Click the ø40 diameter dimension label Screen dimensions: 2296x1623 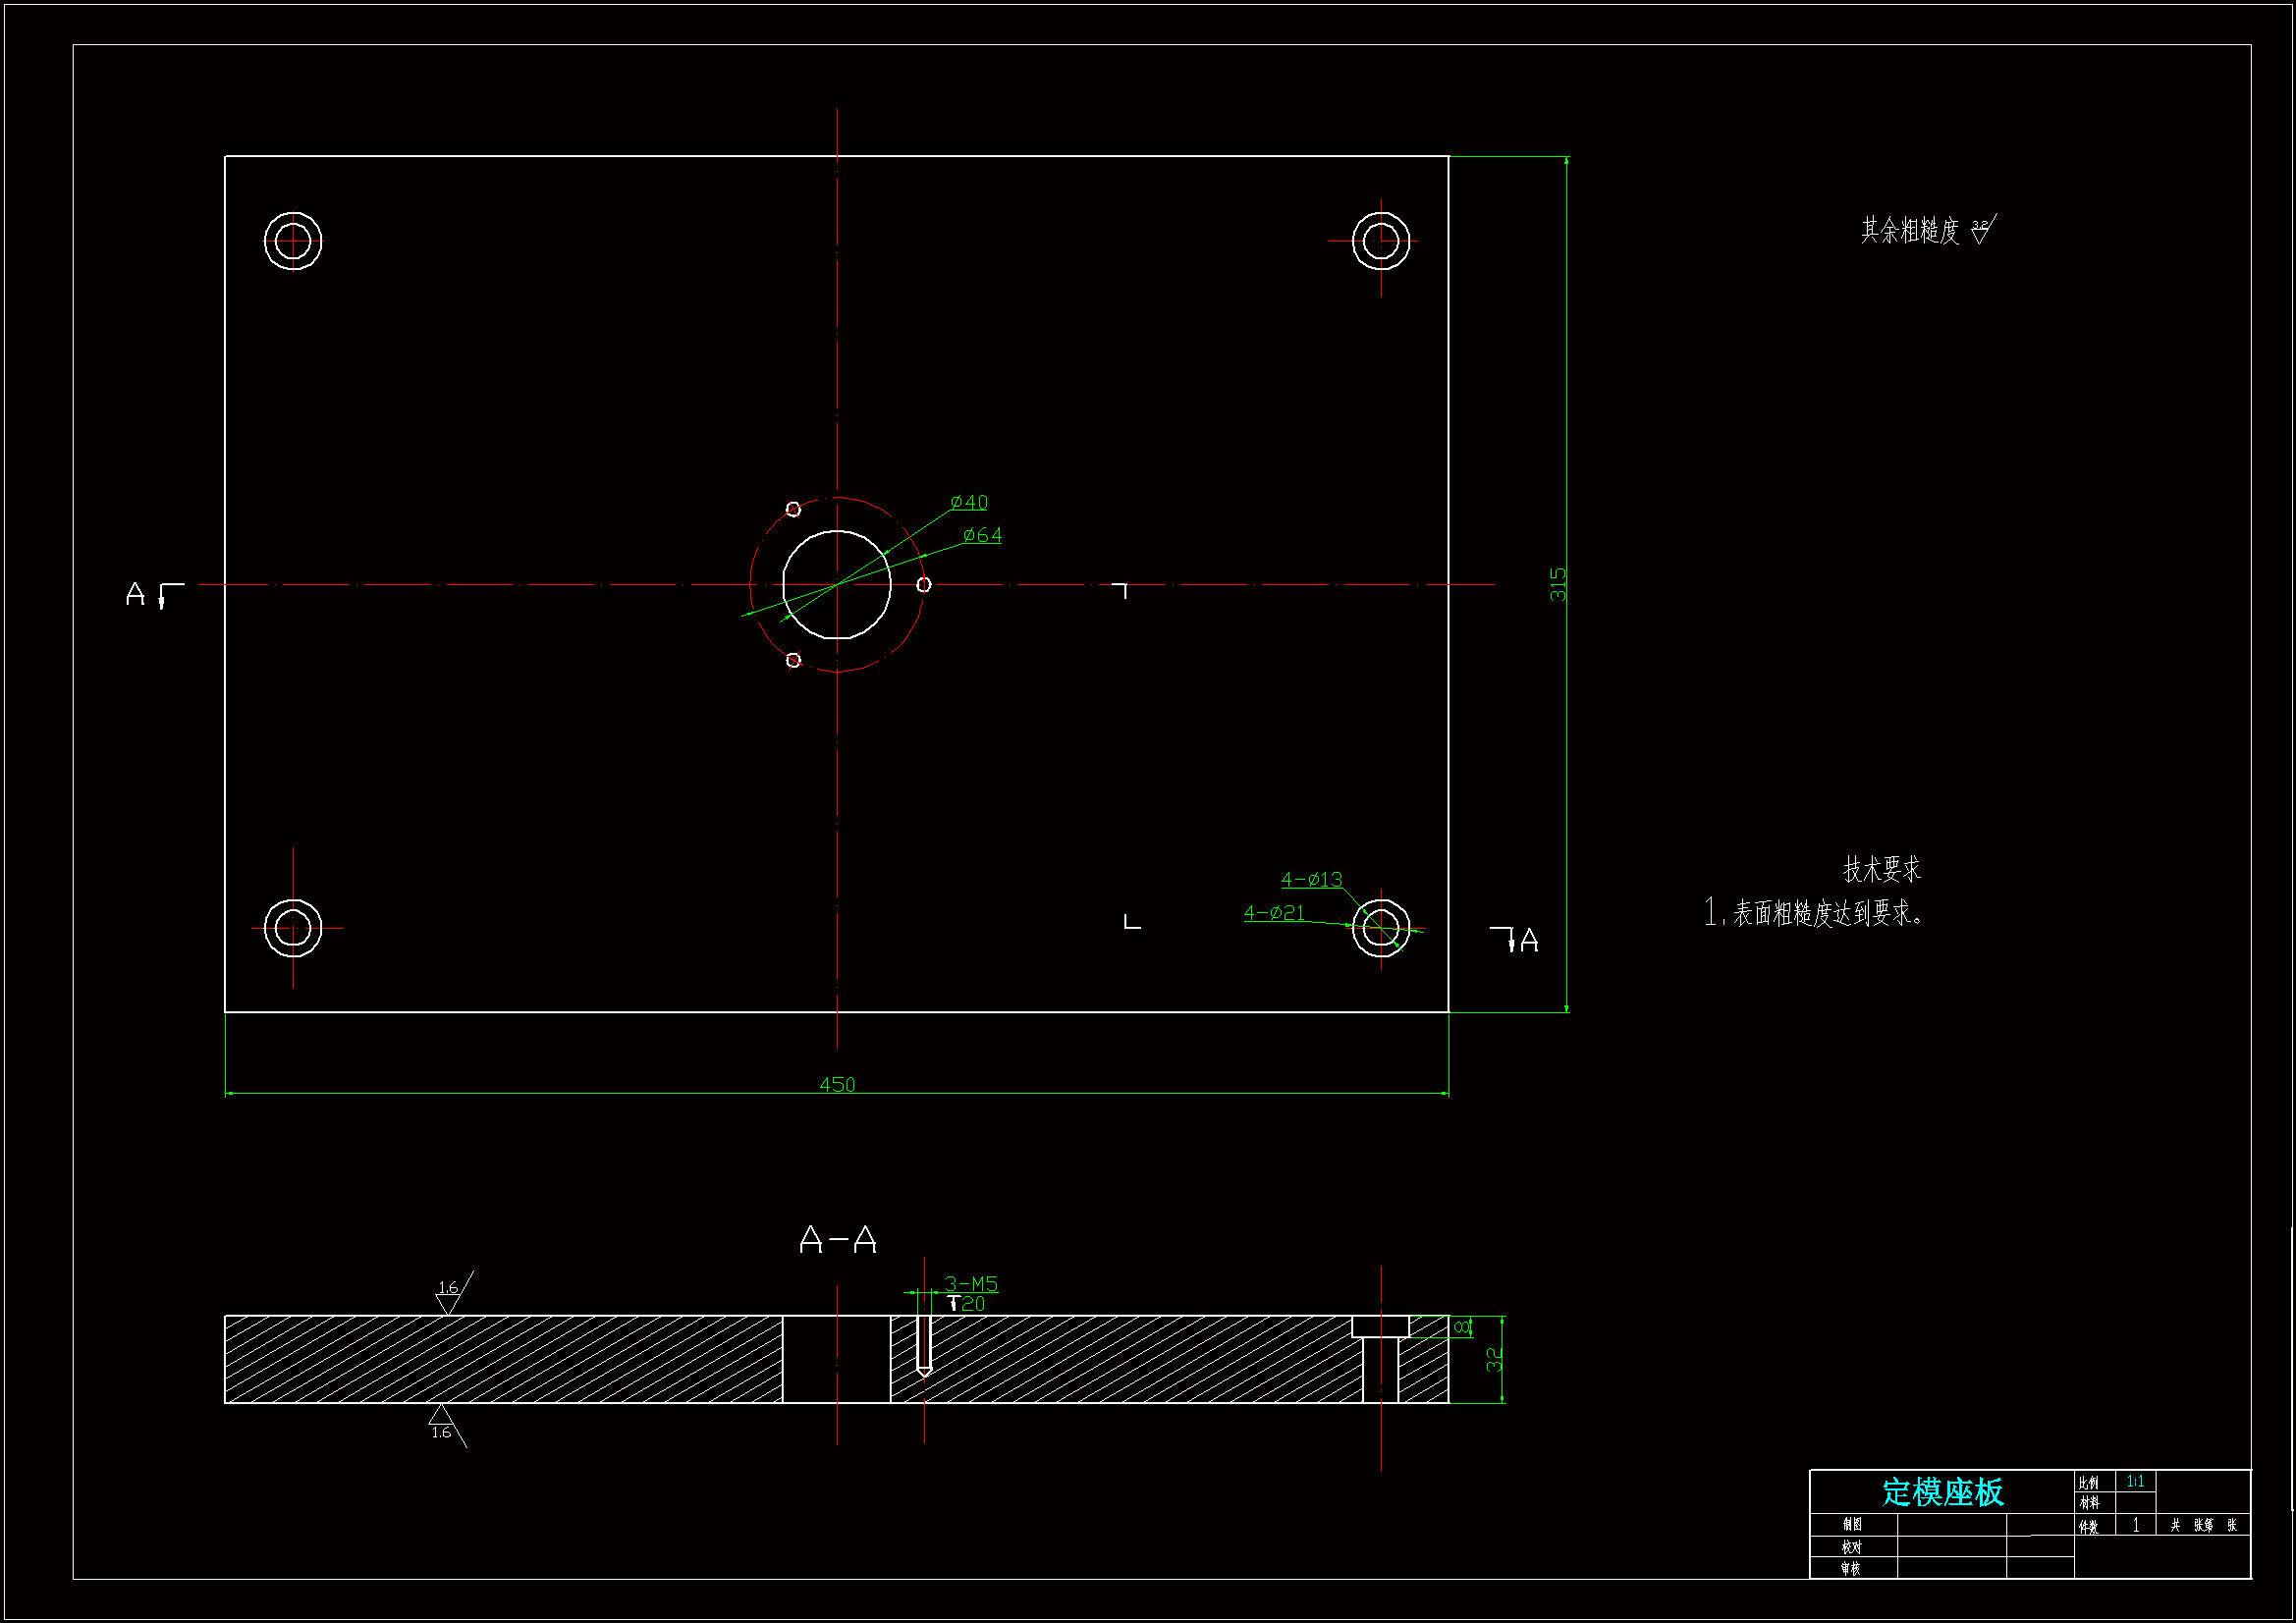(x=968, y=502)
